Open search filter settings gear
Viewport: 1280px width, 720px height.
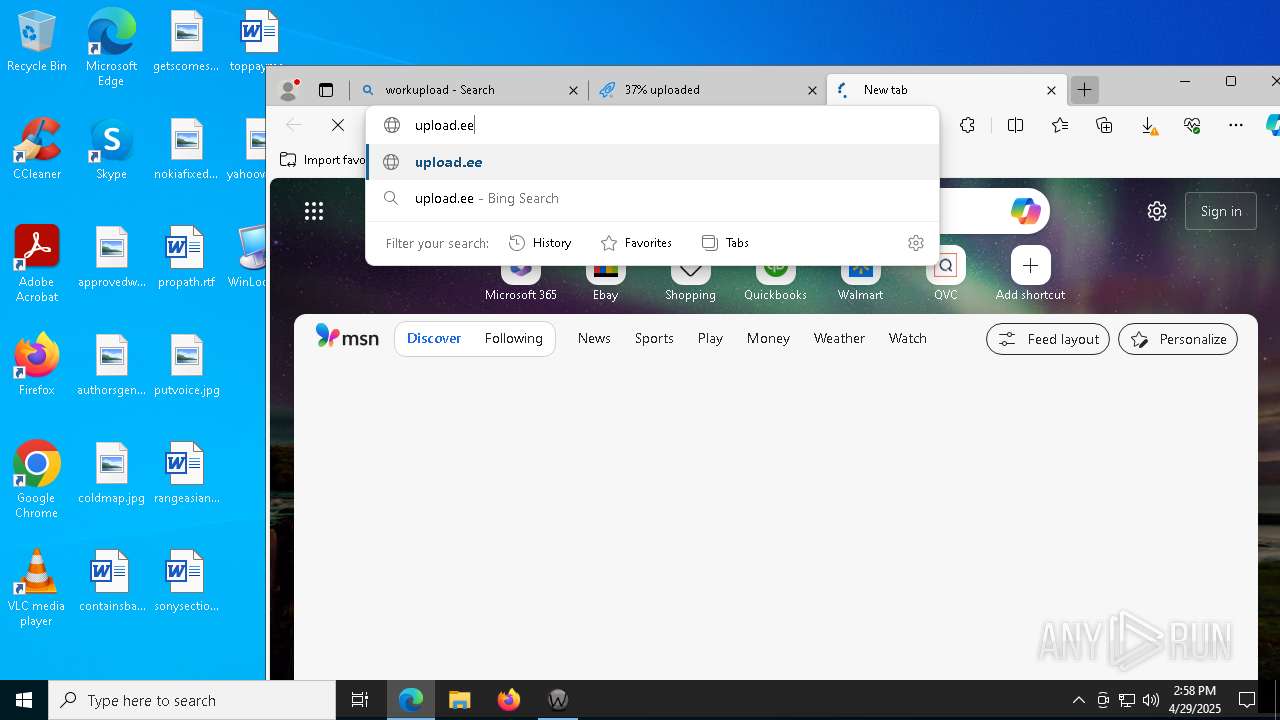pos(915,243)
